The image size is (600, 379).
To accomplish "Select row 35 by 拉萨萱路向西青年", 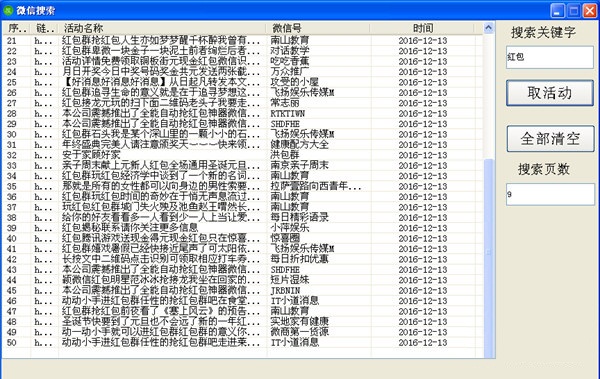I will tap(243, 186).
